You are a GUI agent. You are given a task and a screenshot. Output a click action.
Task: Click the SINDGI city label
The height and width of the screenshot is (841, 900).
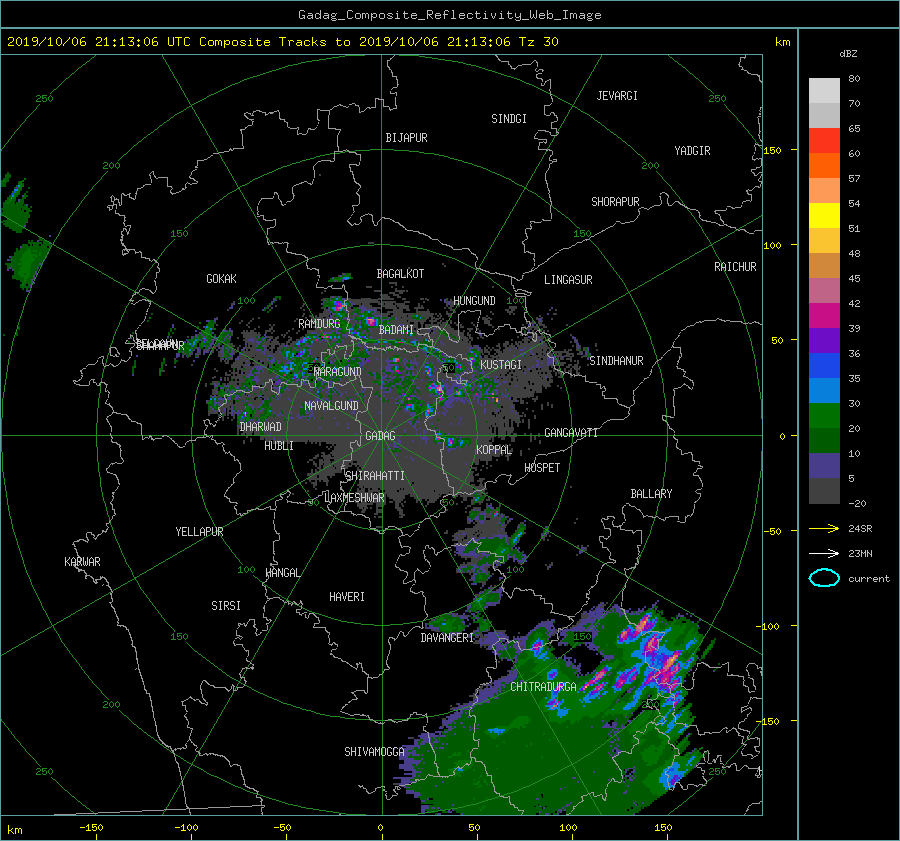509,119
